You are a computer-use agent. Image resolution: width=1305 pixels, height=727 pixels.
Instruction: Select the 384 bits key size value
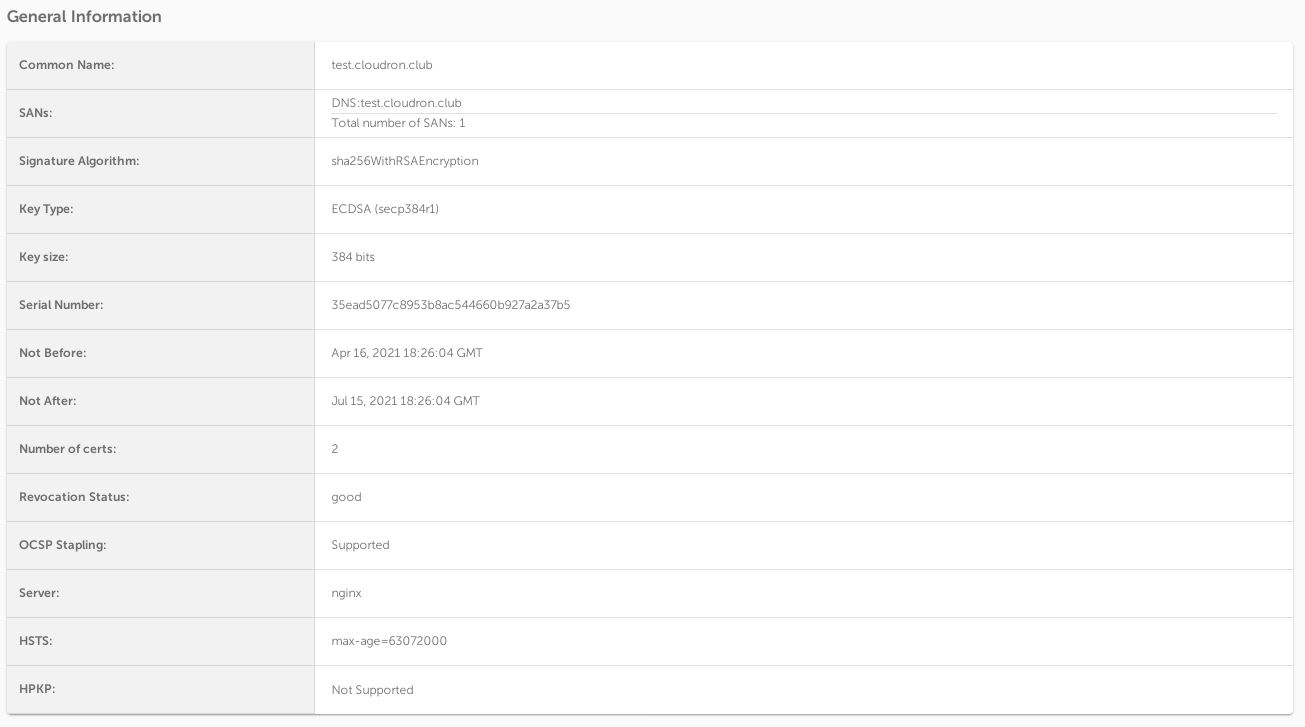[353, 257]
